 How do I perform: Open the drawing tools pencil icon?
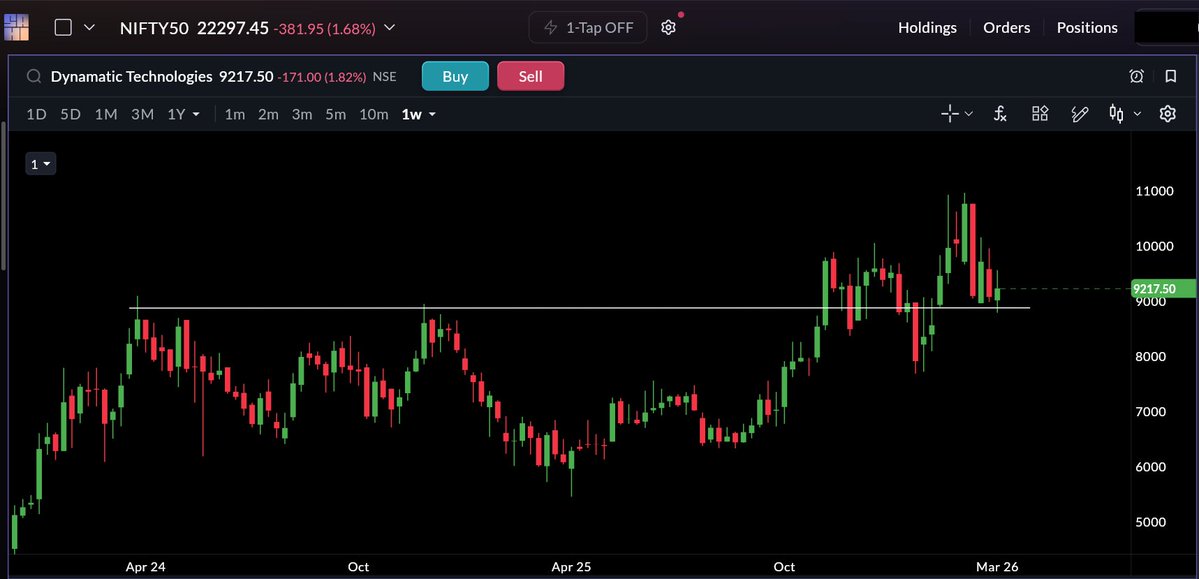1080,114
